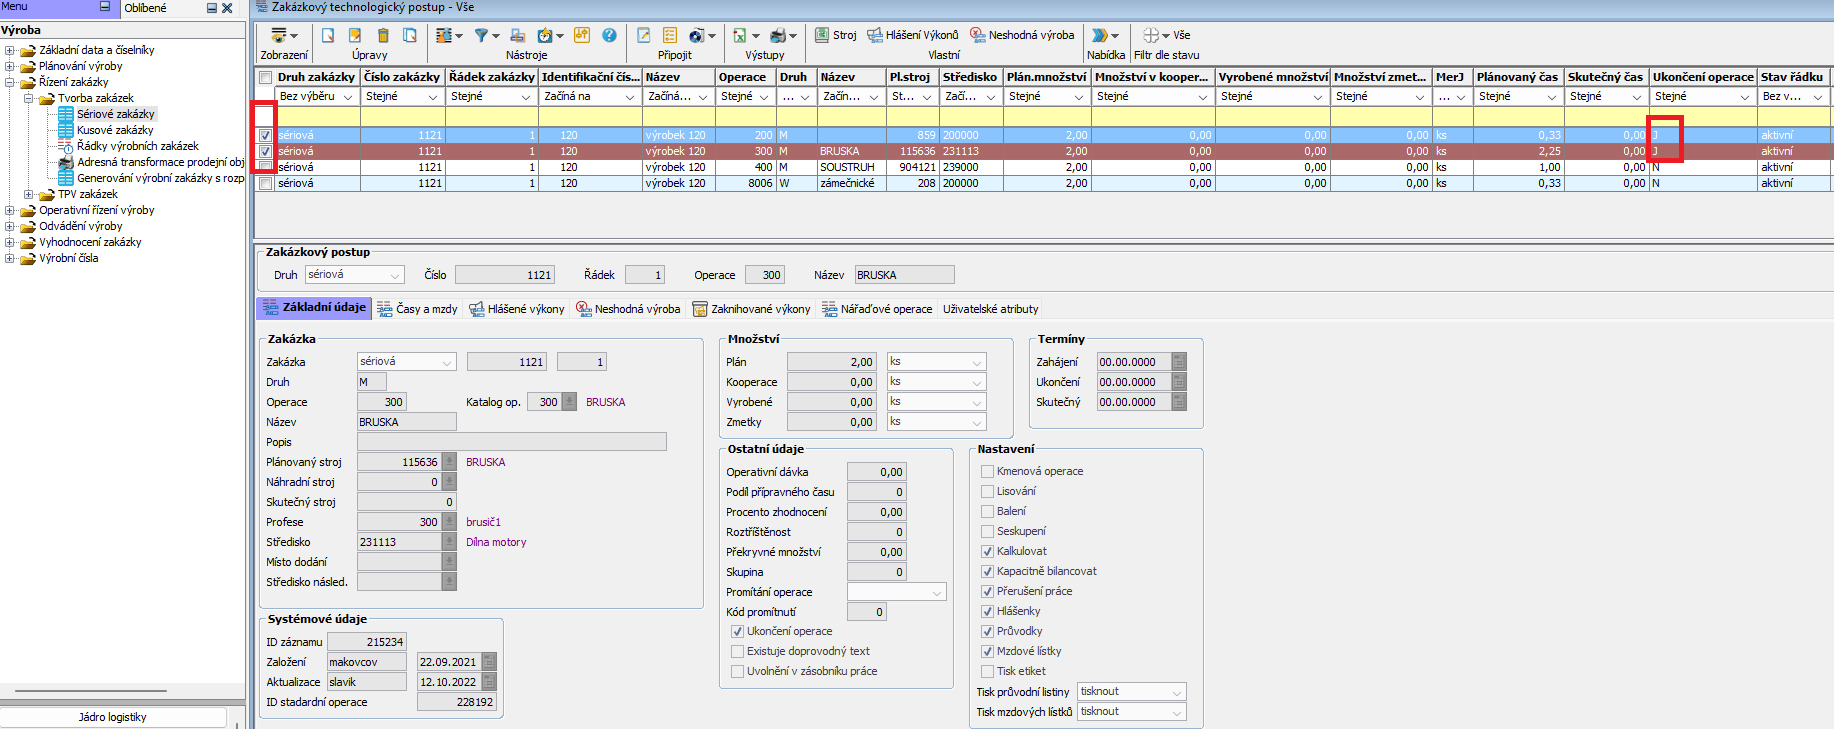
Task: Open the funnel filter tool
Action: pyautogui.click(x=482, y=35)
